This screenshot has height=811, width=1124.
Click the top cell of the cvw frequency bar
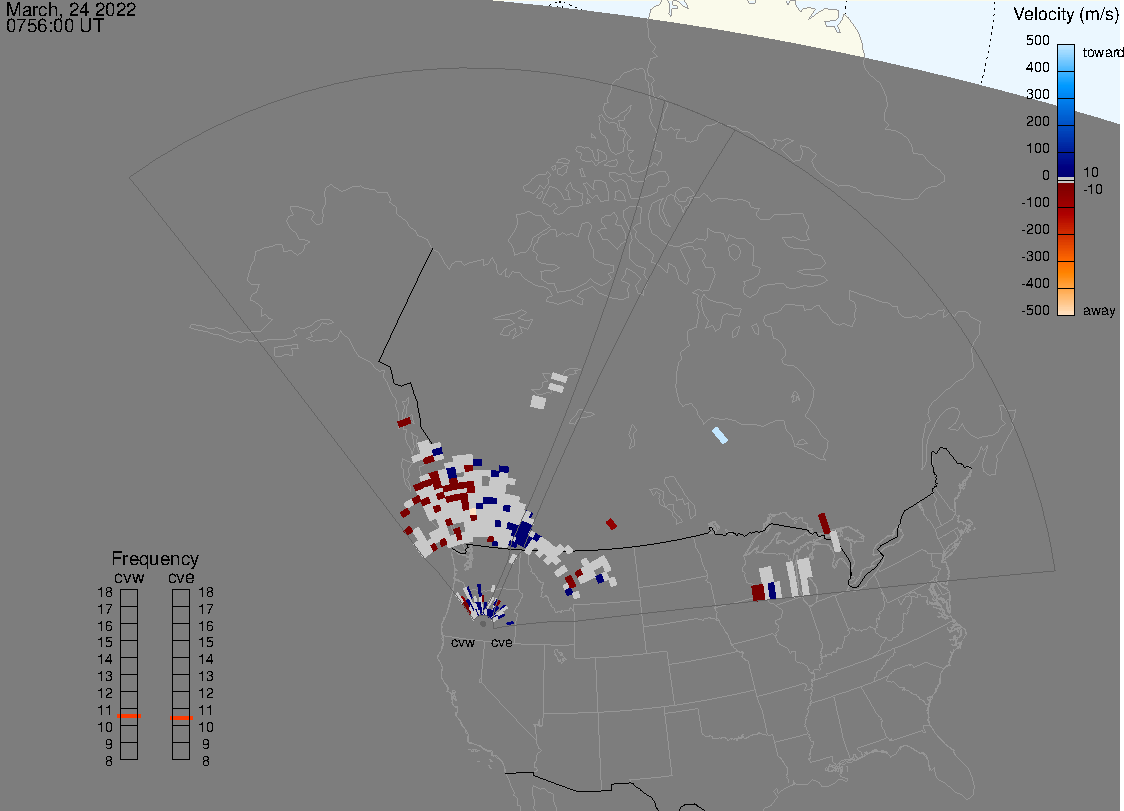pyautogui.click(x=129, y=598)
